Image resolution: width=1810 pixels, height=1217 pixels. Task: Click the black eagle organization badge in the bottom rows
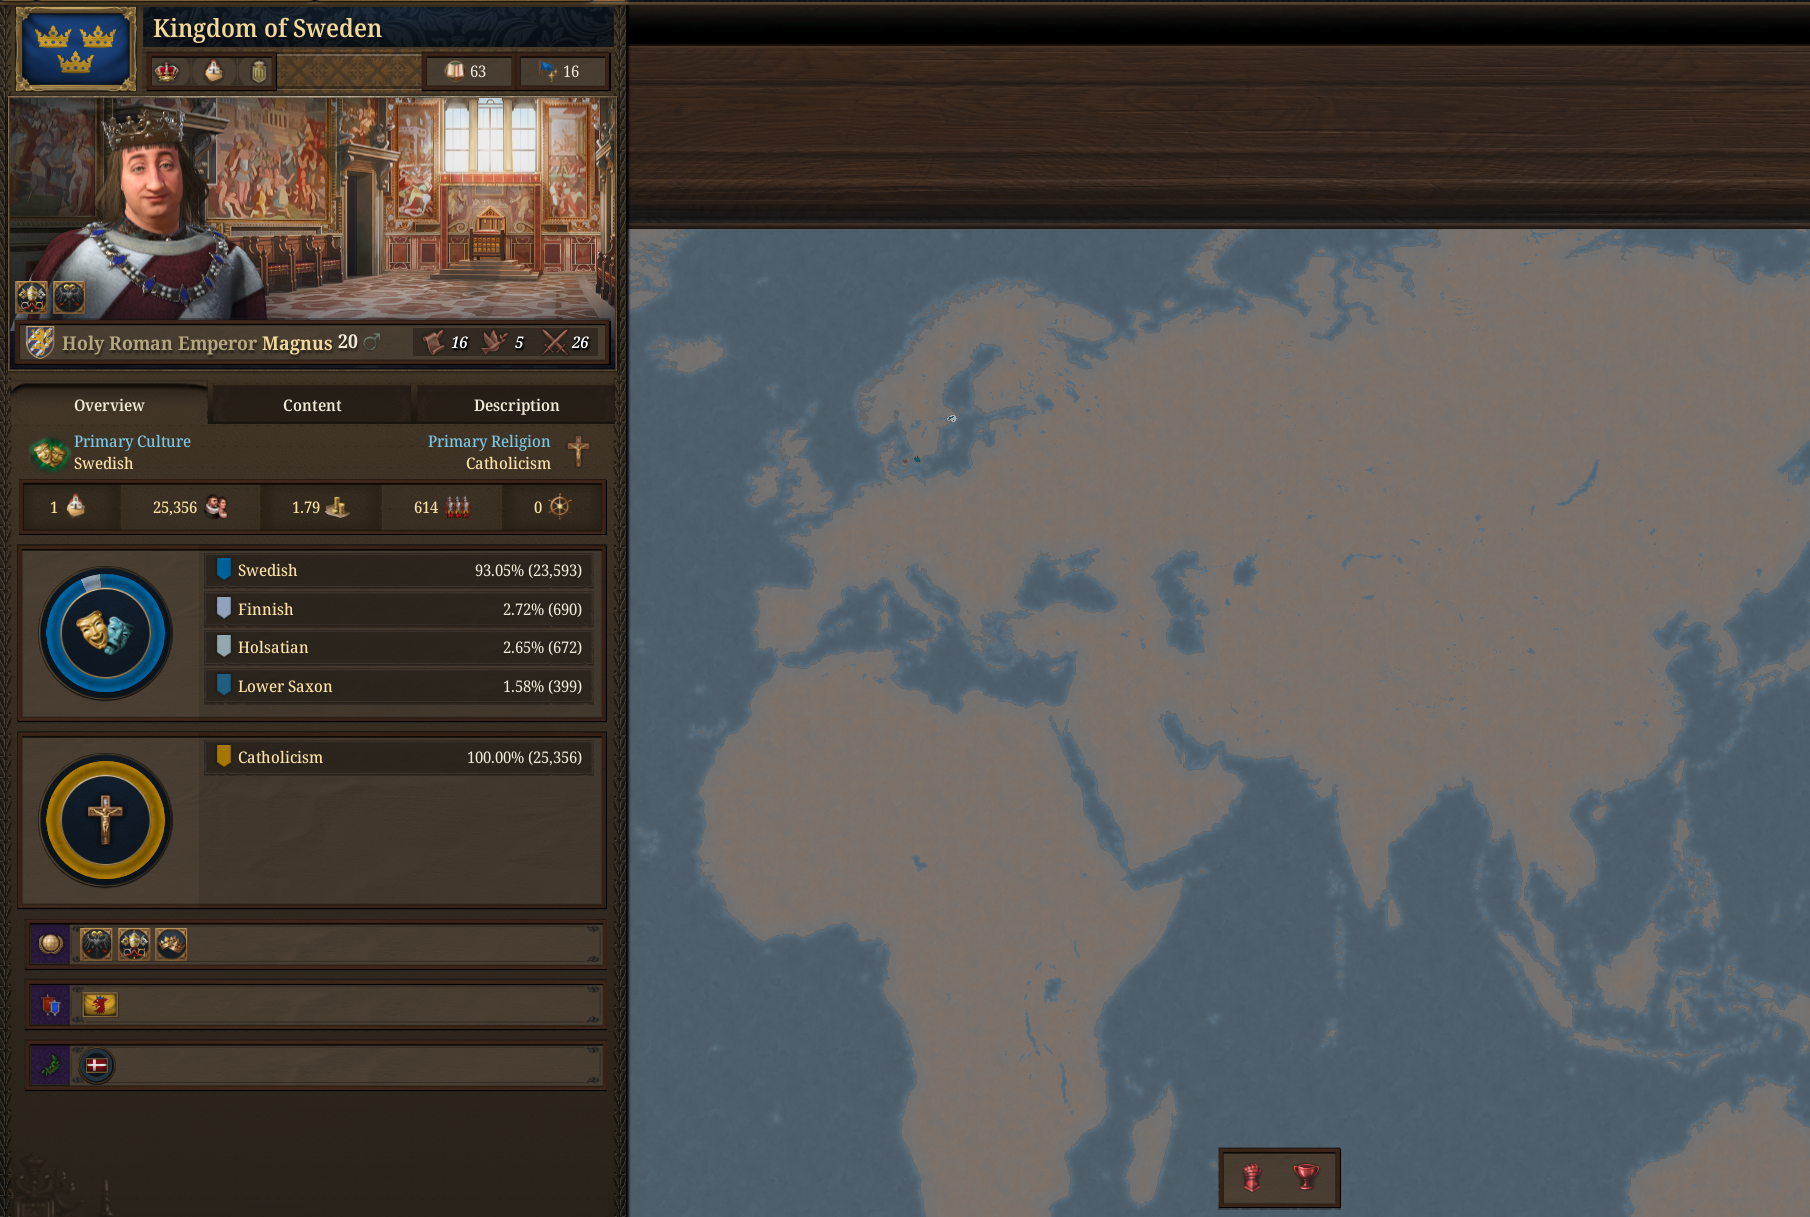[x=96, y=943]
